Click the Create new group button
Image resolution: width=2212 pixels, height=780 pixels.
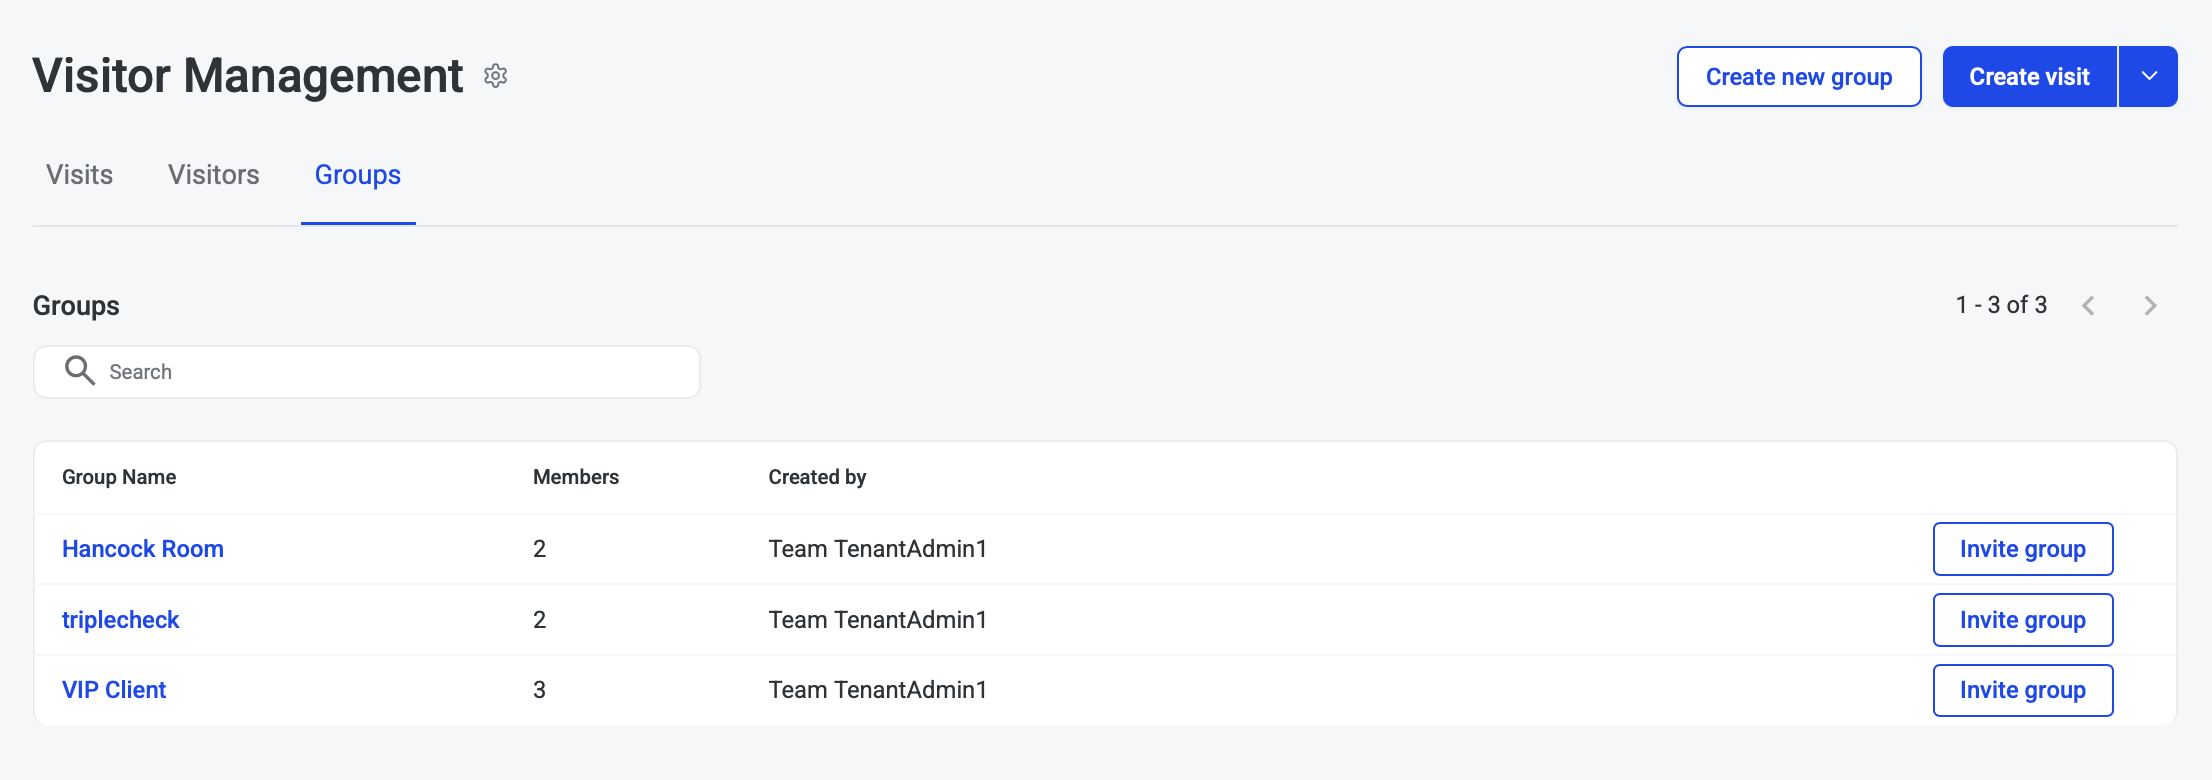[1798, 77]
